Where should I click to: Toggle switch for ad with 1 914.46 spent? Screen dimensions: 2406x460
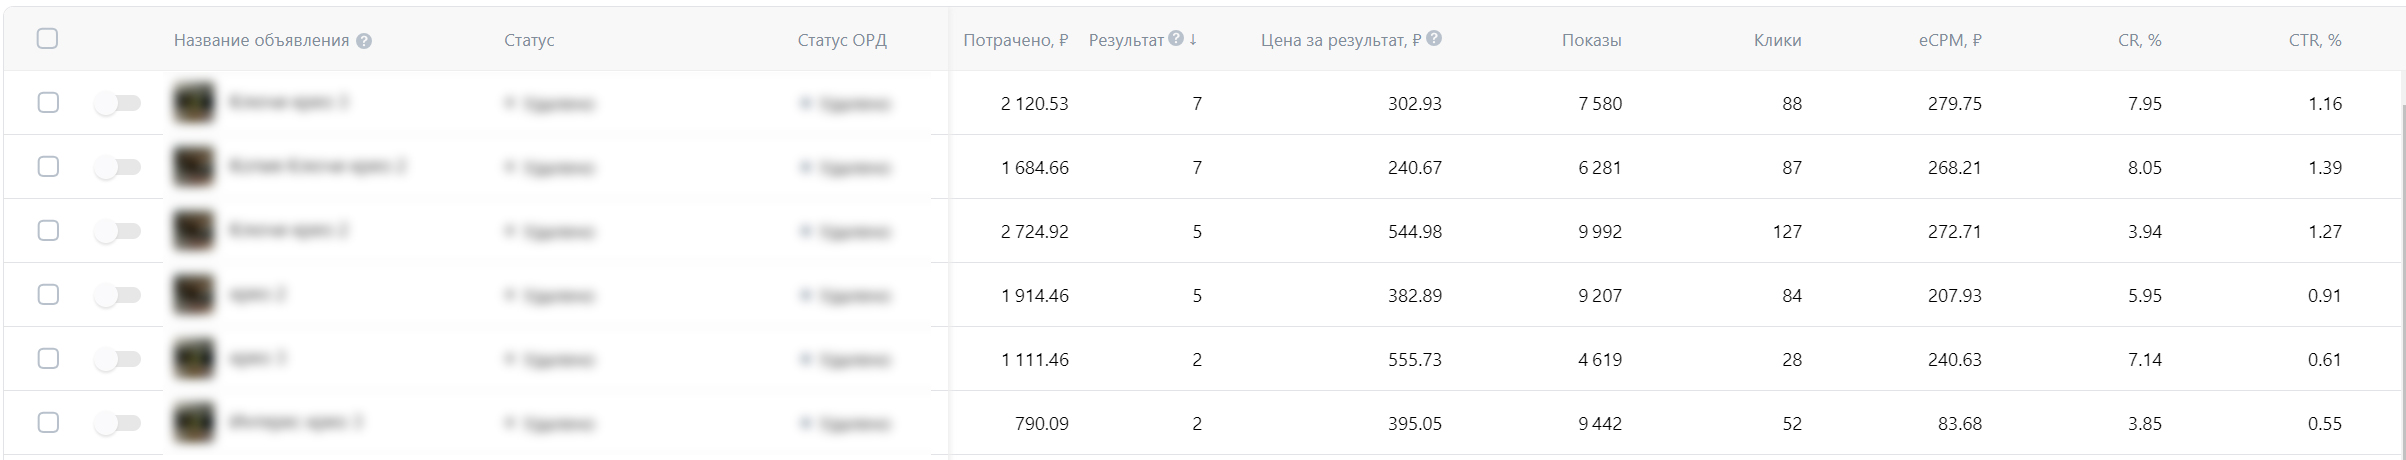point(117,295)
